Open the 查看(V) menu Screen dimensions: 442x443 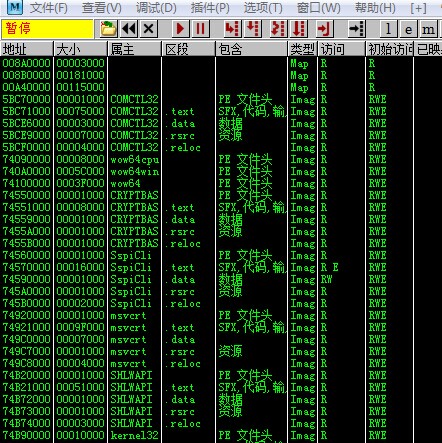pyautogui.click(x=102, y=8)
